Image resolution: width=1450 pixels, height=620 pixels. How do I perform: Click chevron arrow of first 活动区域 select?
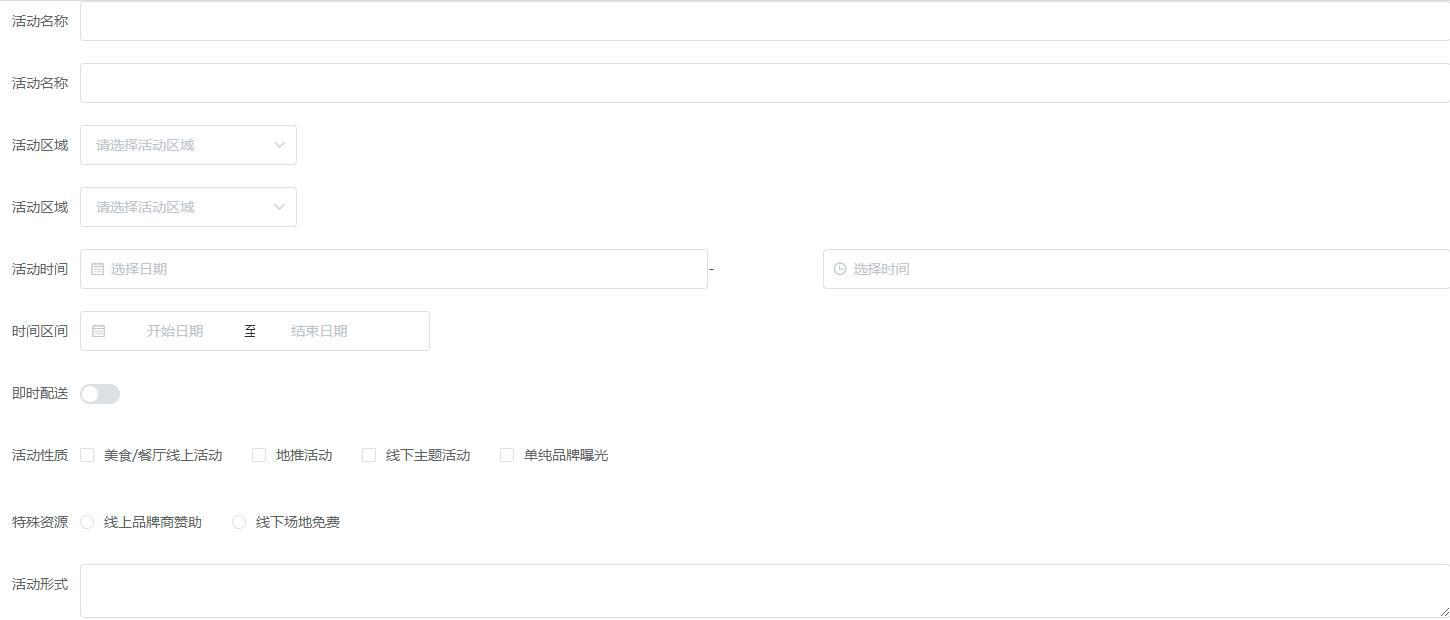279,145
